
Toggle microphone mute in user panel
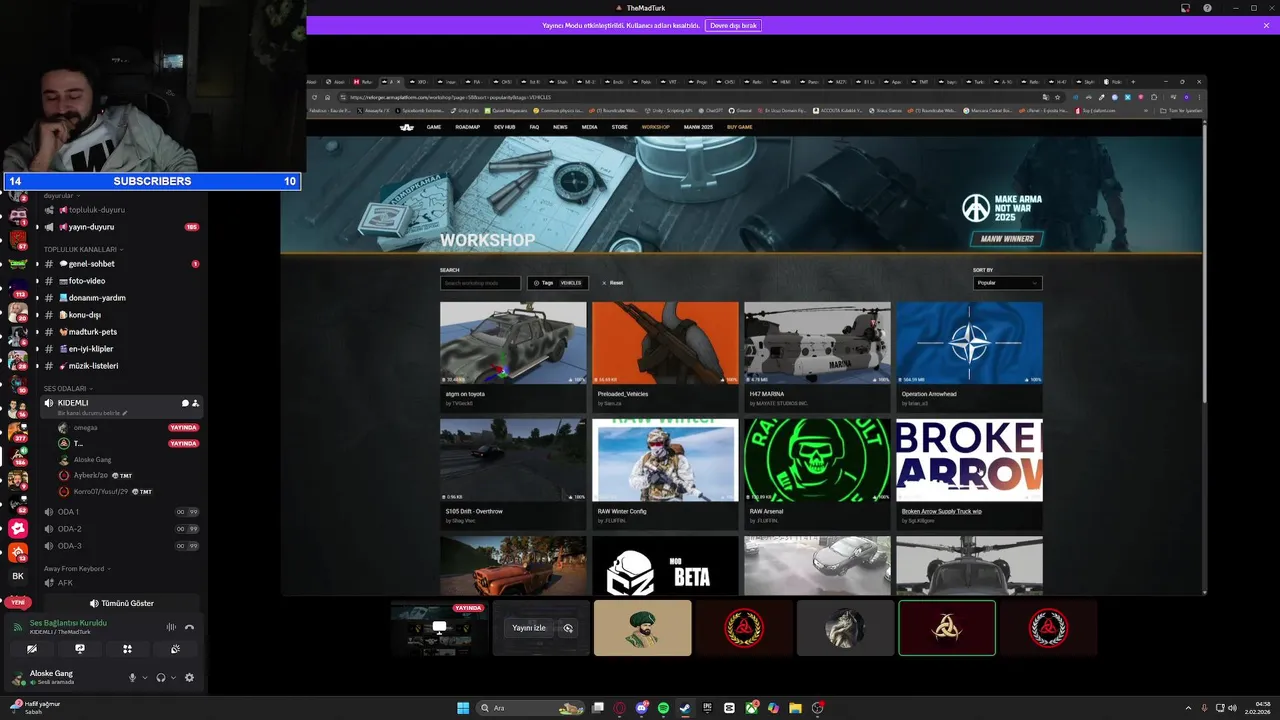pos(132,678)
